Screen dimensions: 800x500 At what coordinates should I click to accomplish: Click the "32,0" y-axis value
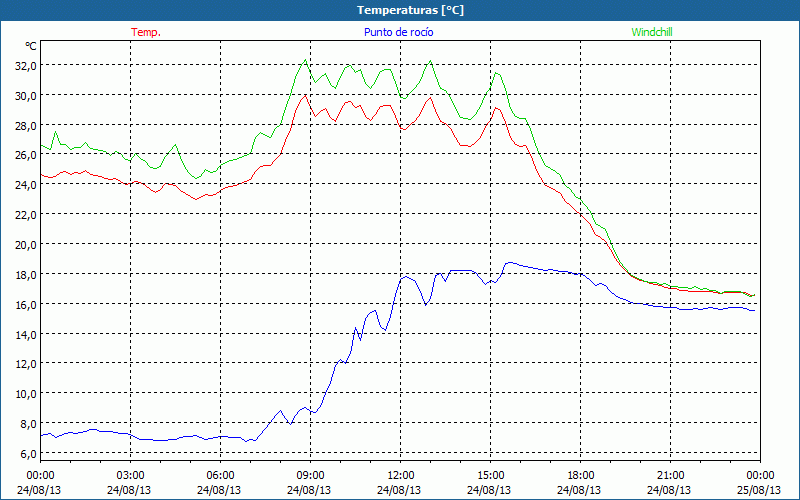[26, 66]
